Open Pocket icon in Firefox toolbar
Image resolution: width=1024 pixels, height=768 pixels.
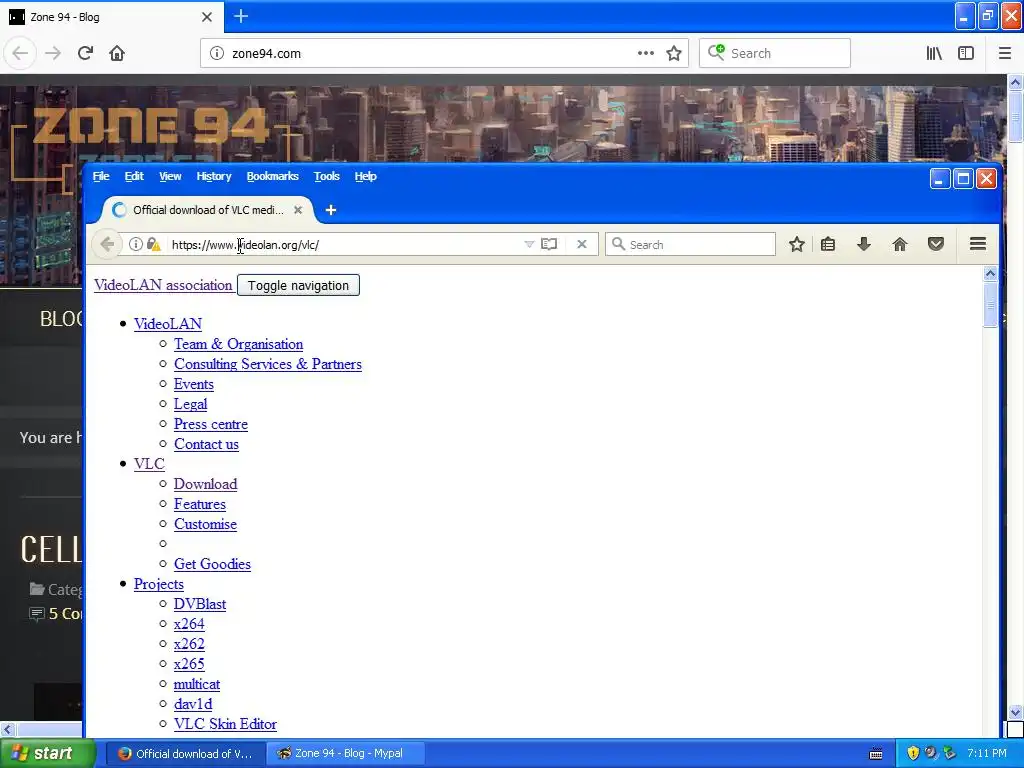coord(936,244)
